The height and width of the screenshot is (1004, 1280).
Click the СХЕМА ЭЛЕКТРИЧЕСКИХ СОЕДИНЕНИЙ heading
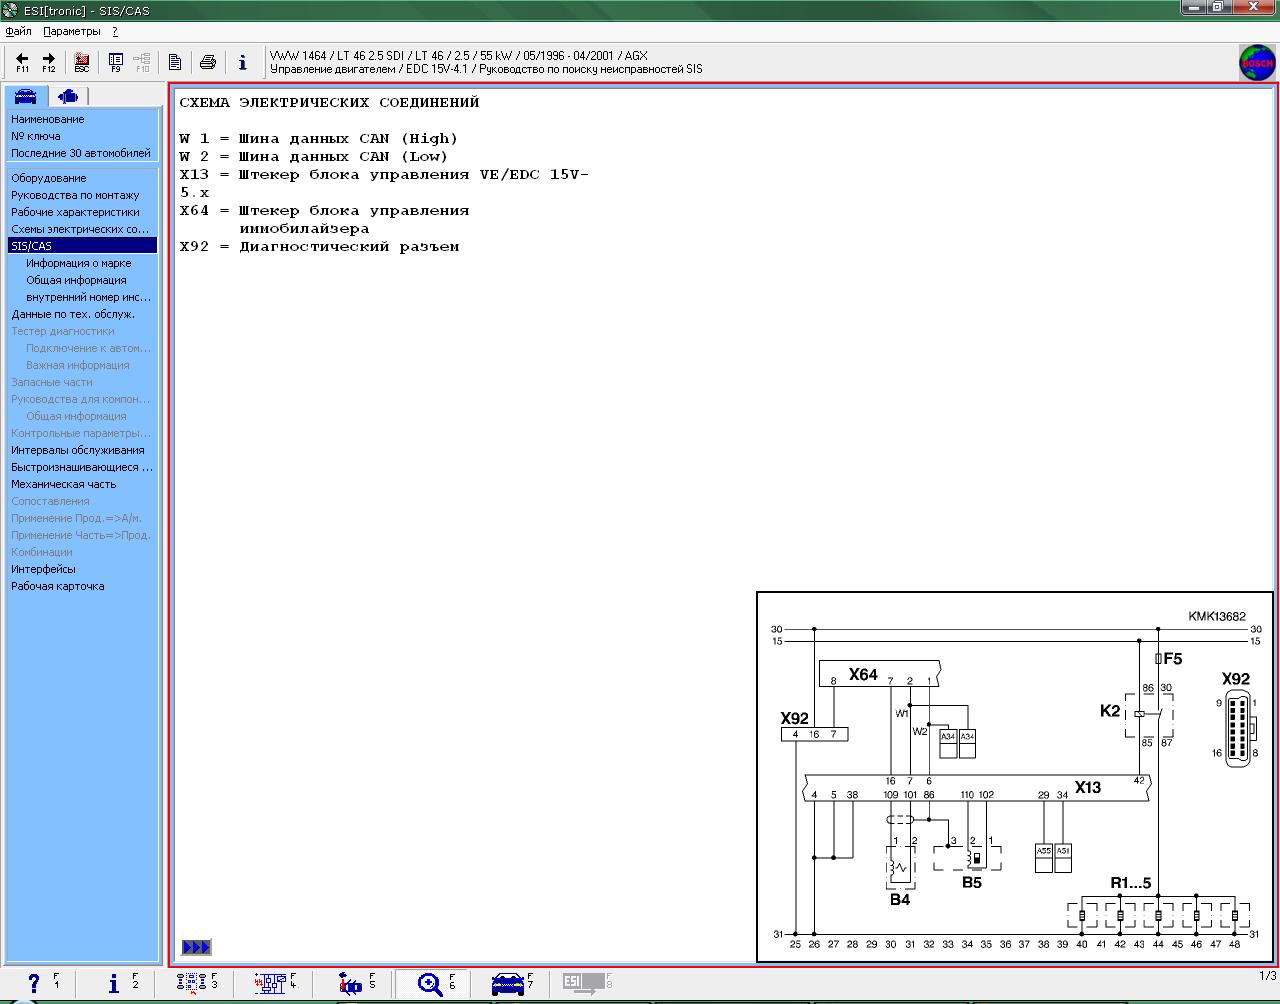pyautogui.click(x=329, y=102)
